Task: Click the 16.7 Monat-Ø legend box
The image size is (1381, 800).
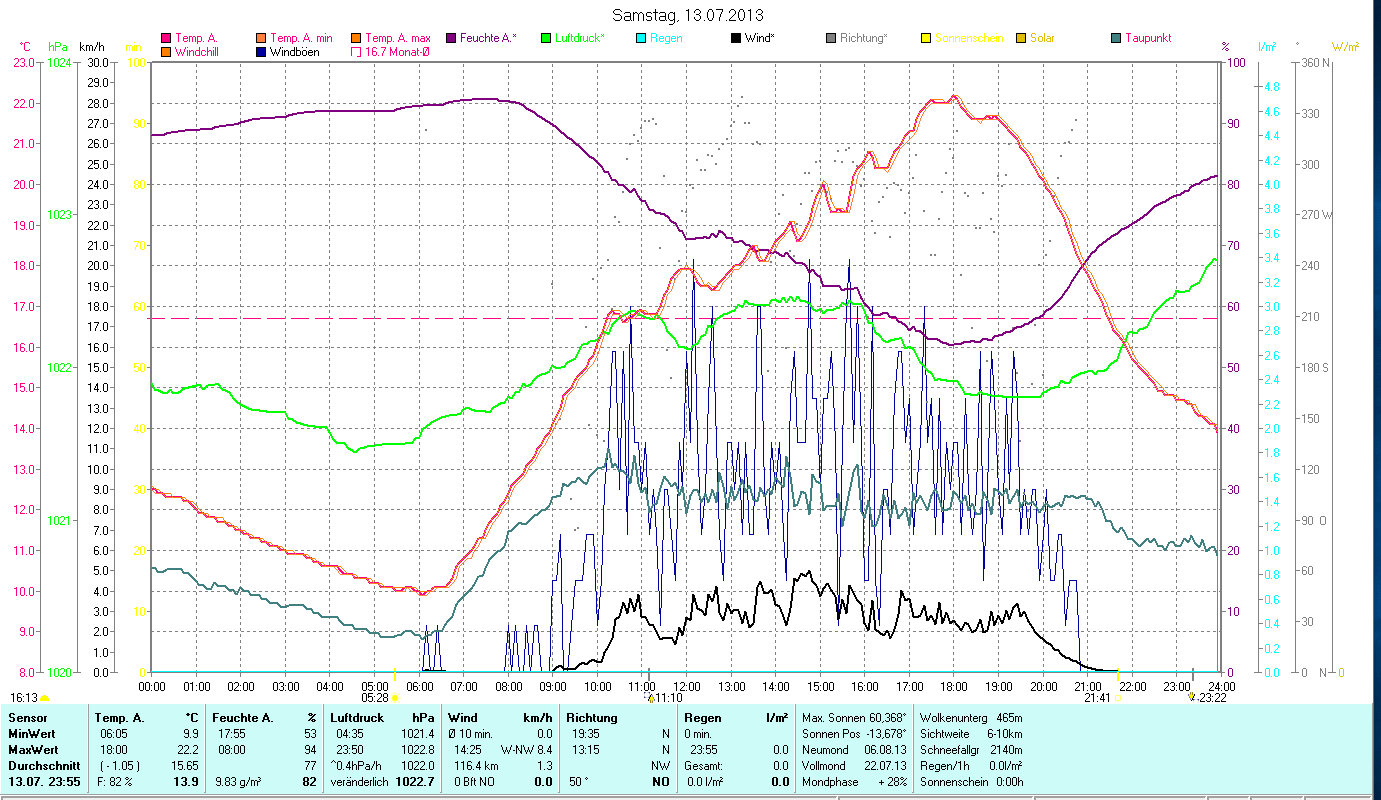Action: click(356, 52)
